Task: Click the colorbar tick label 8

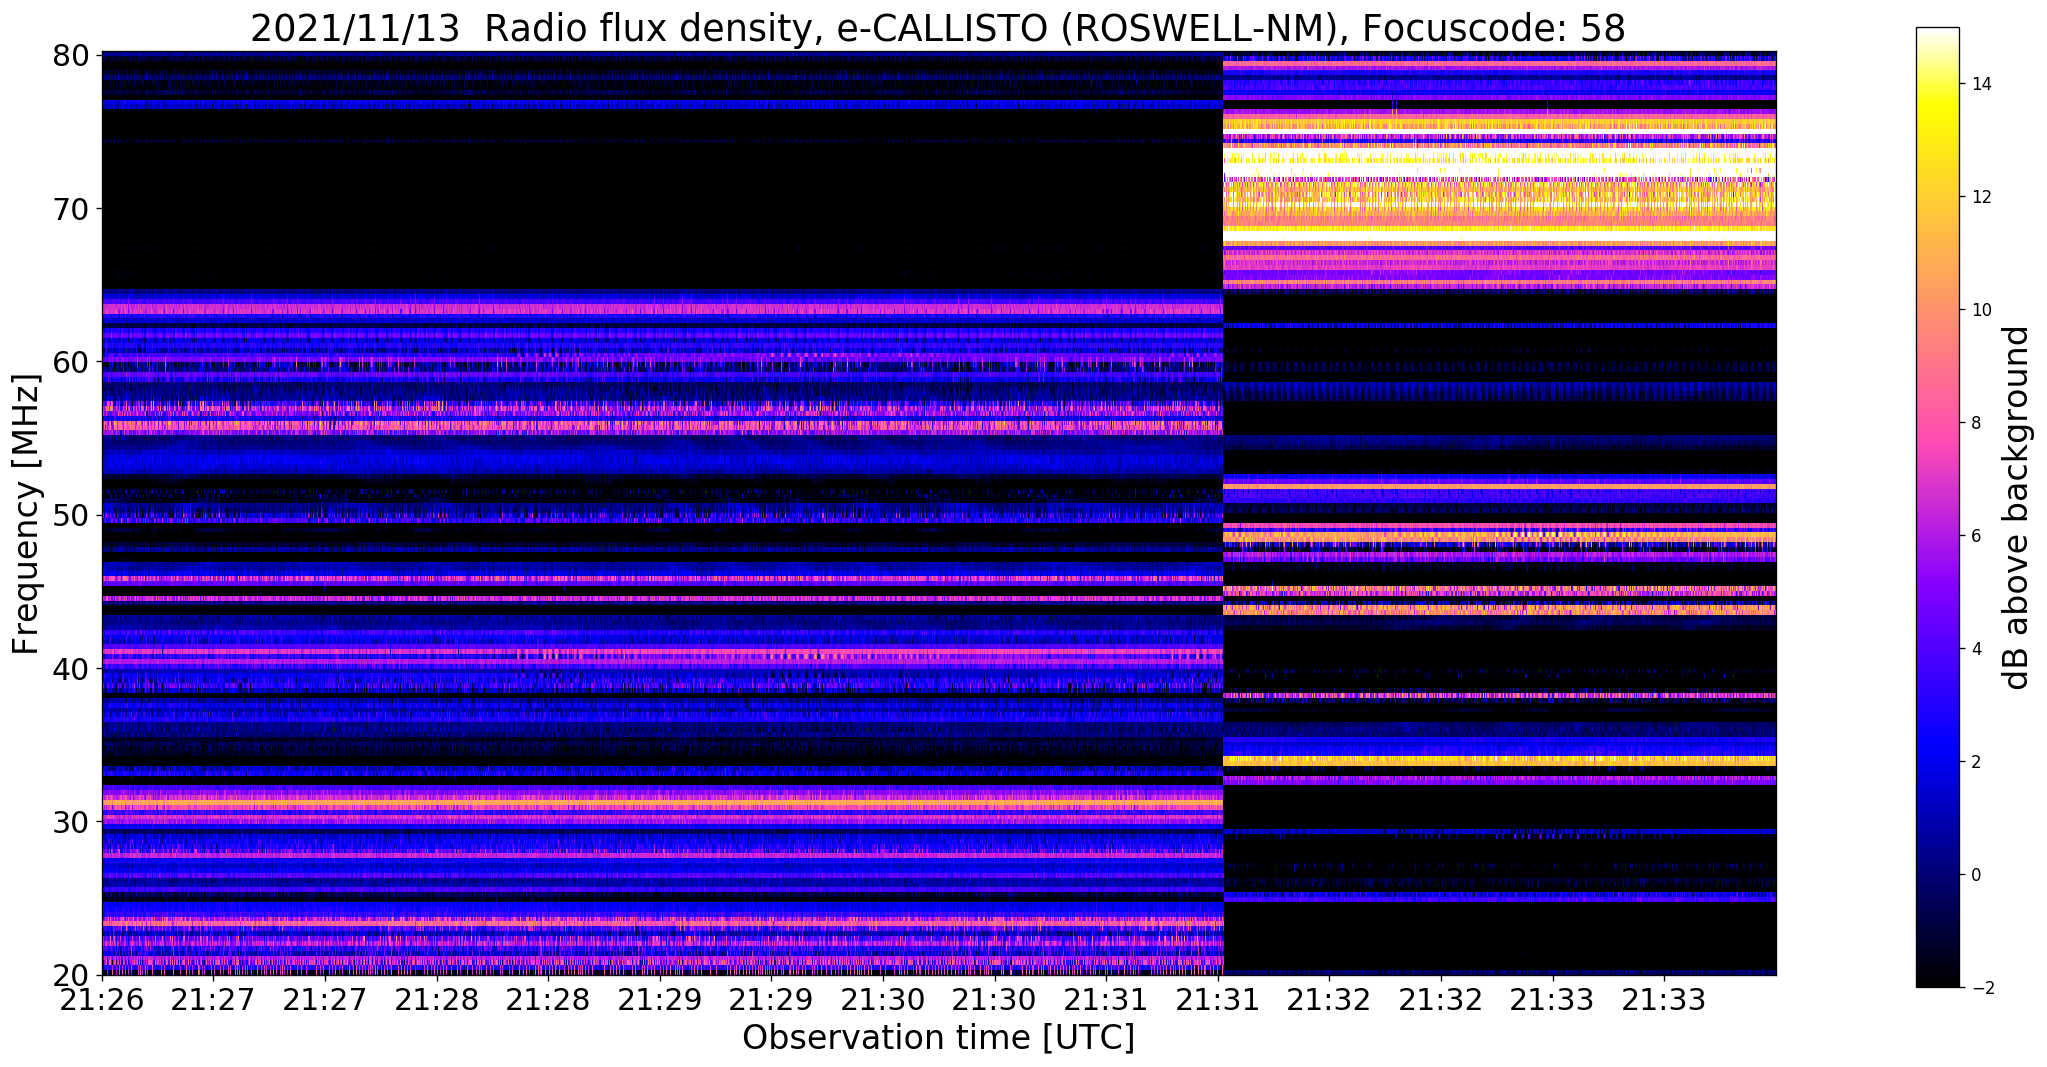Action: tap(1976, 423)
